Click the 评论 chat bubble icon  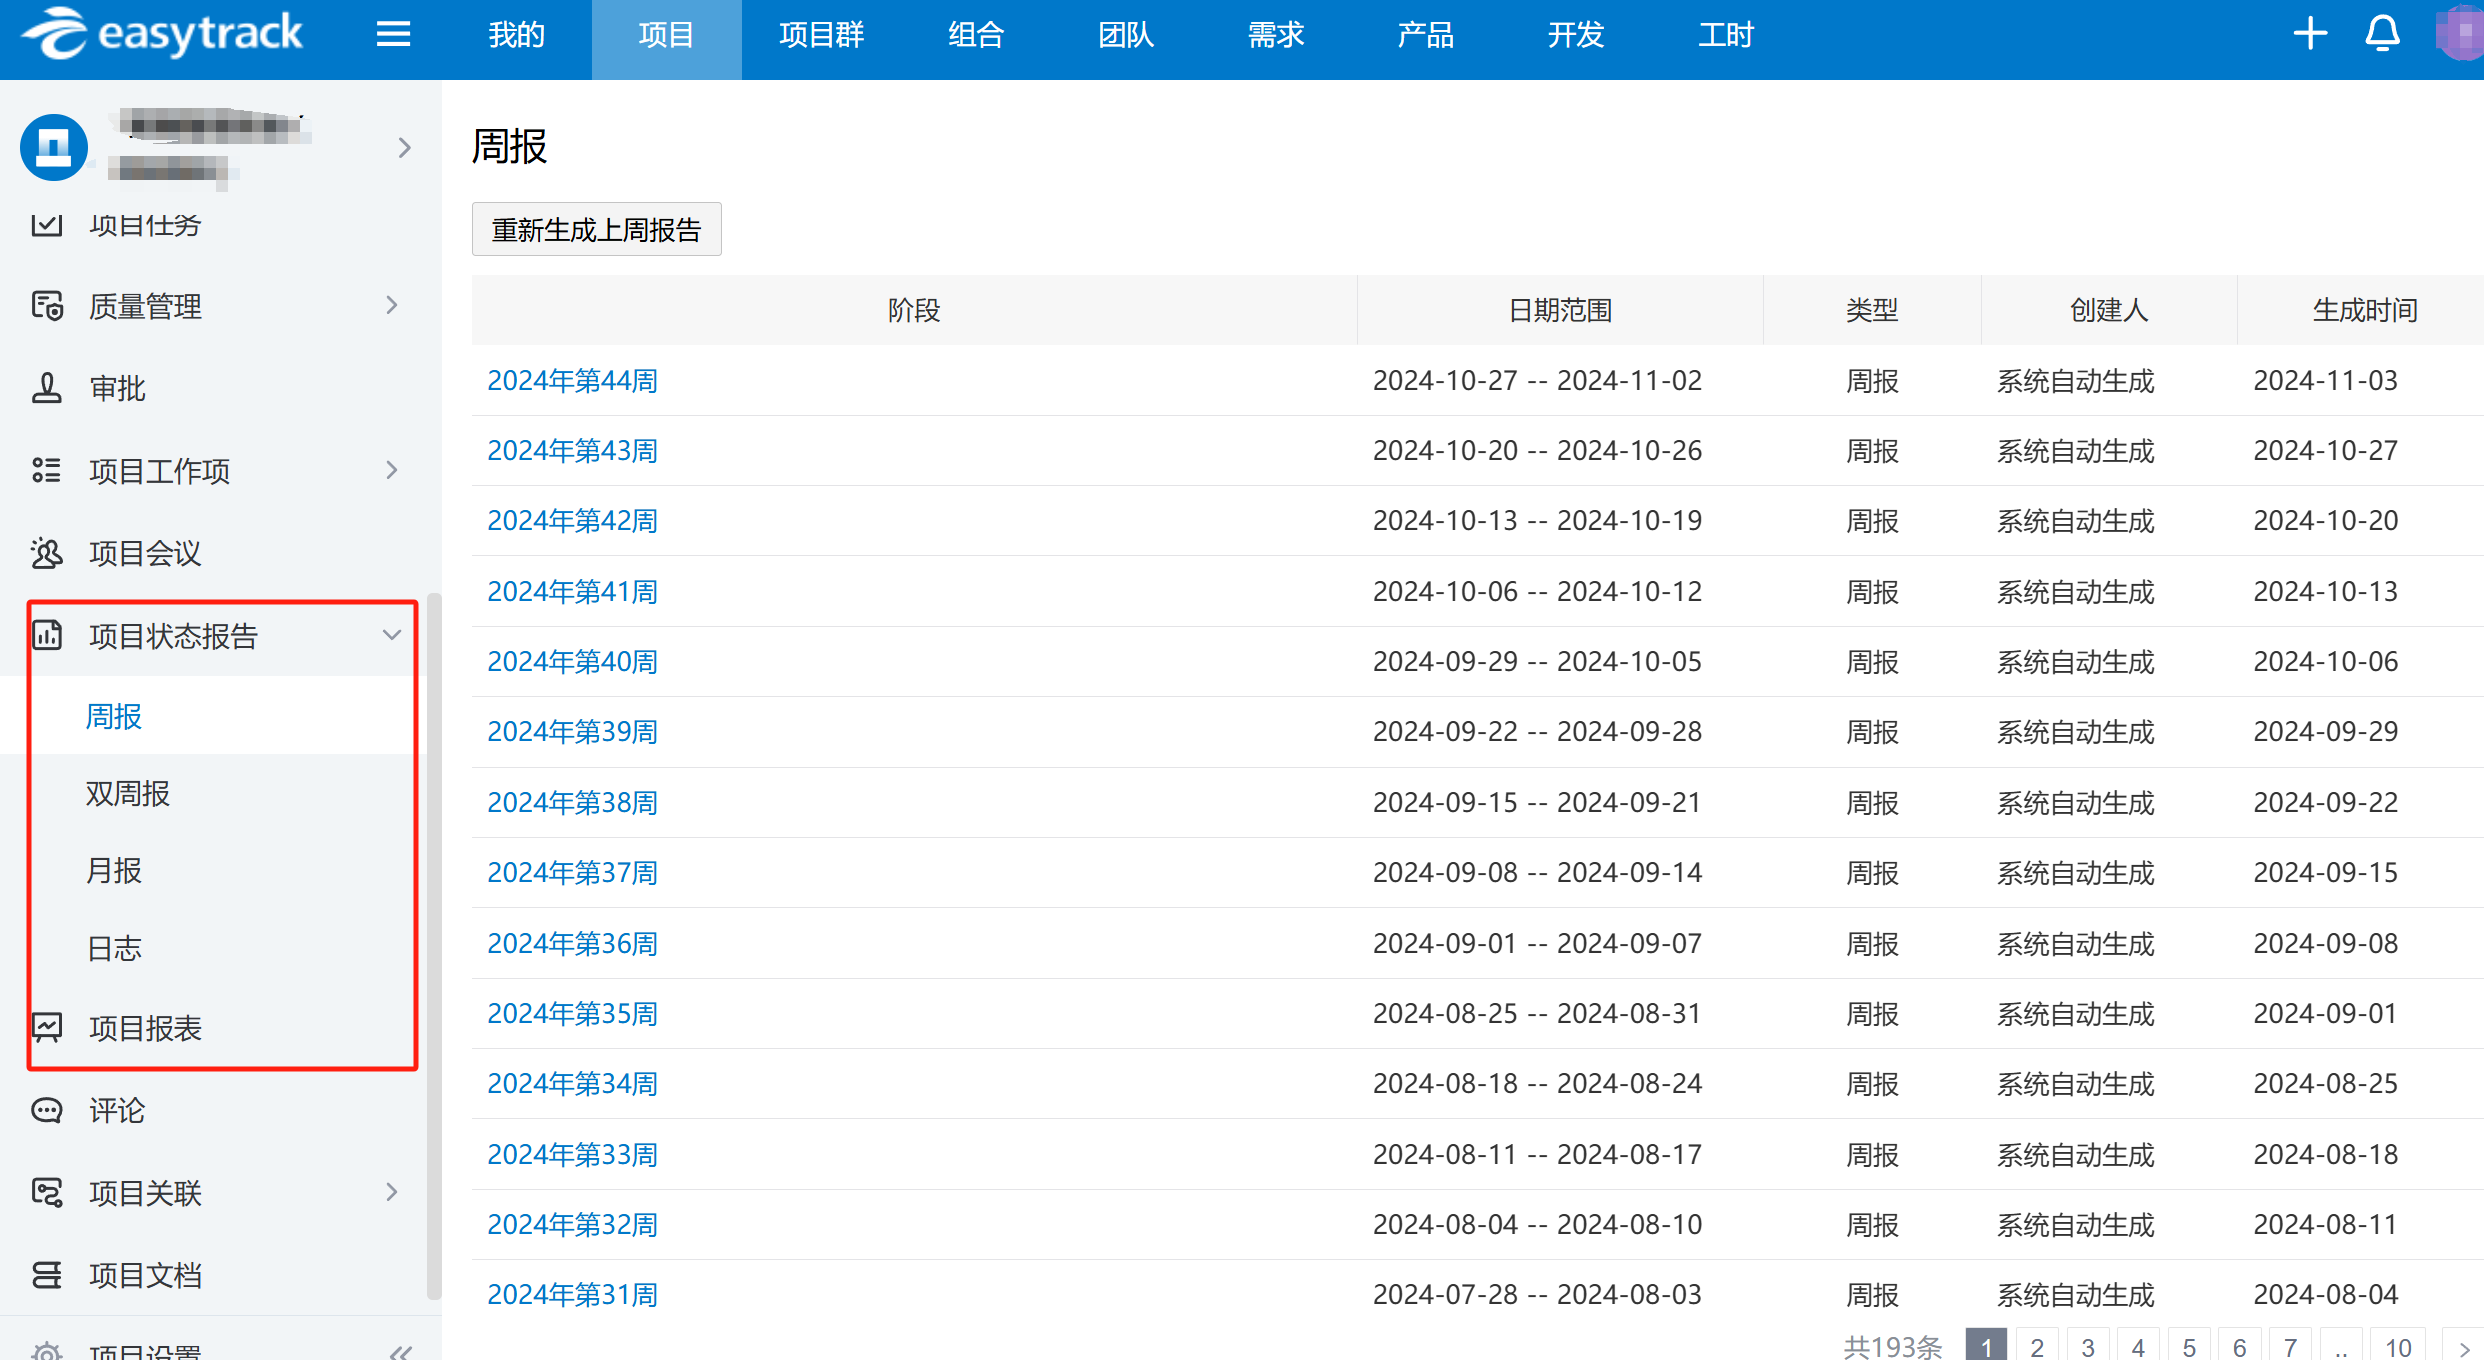(47, 1110)
